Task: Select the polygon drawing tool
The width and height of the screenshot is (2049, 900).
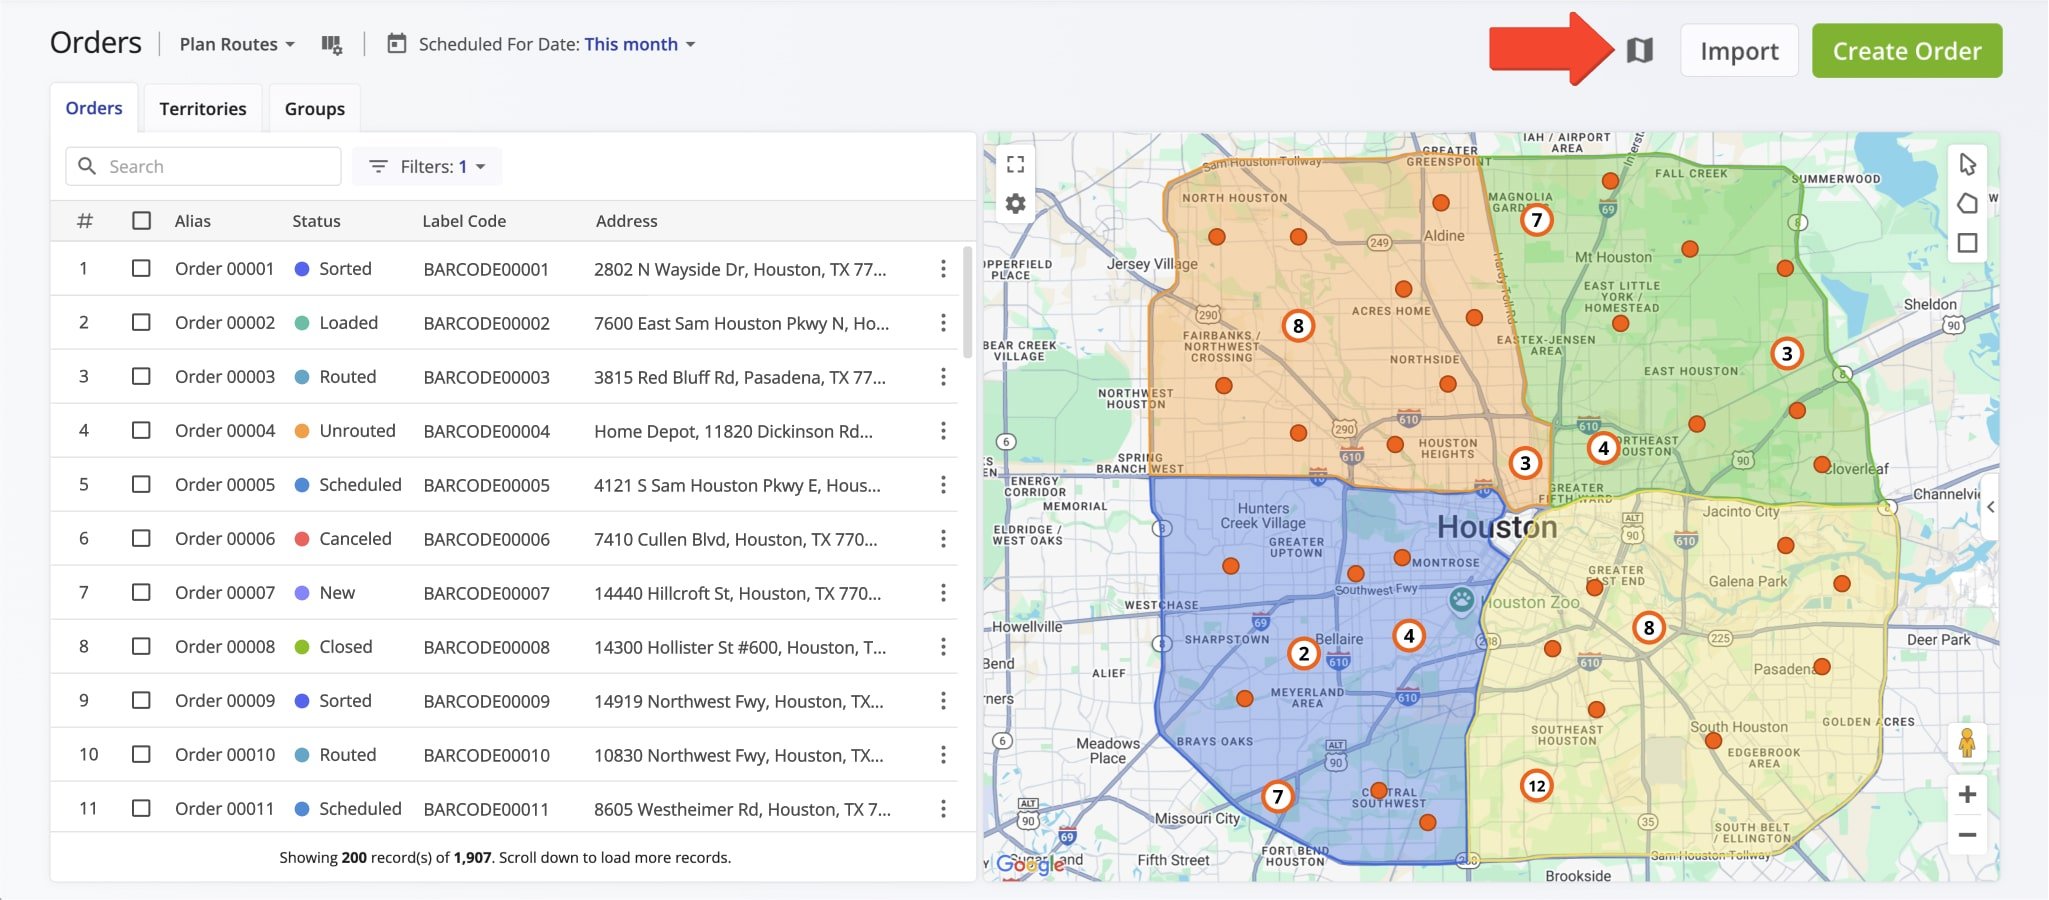Action: tap(1967, 203)
